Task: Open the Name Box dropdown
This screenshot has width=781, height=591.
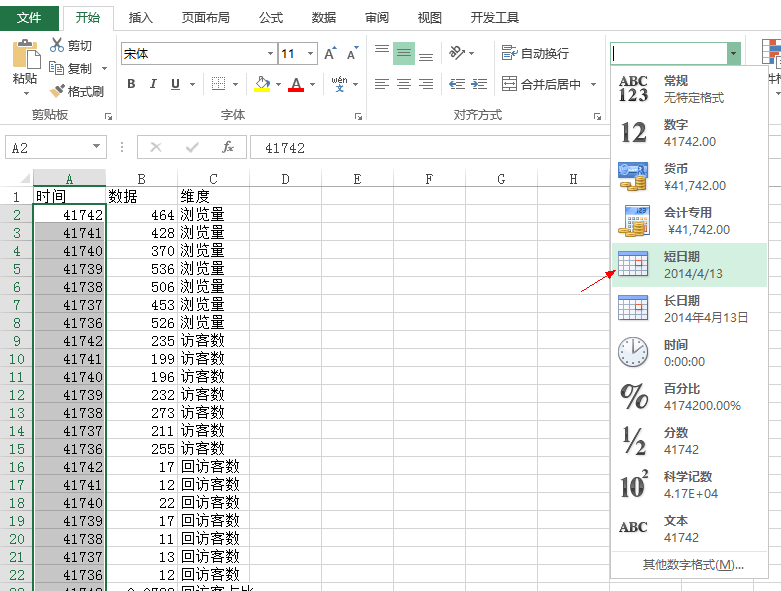Action: pos(96,147)
